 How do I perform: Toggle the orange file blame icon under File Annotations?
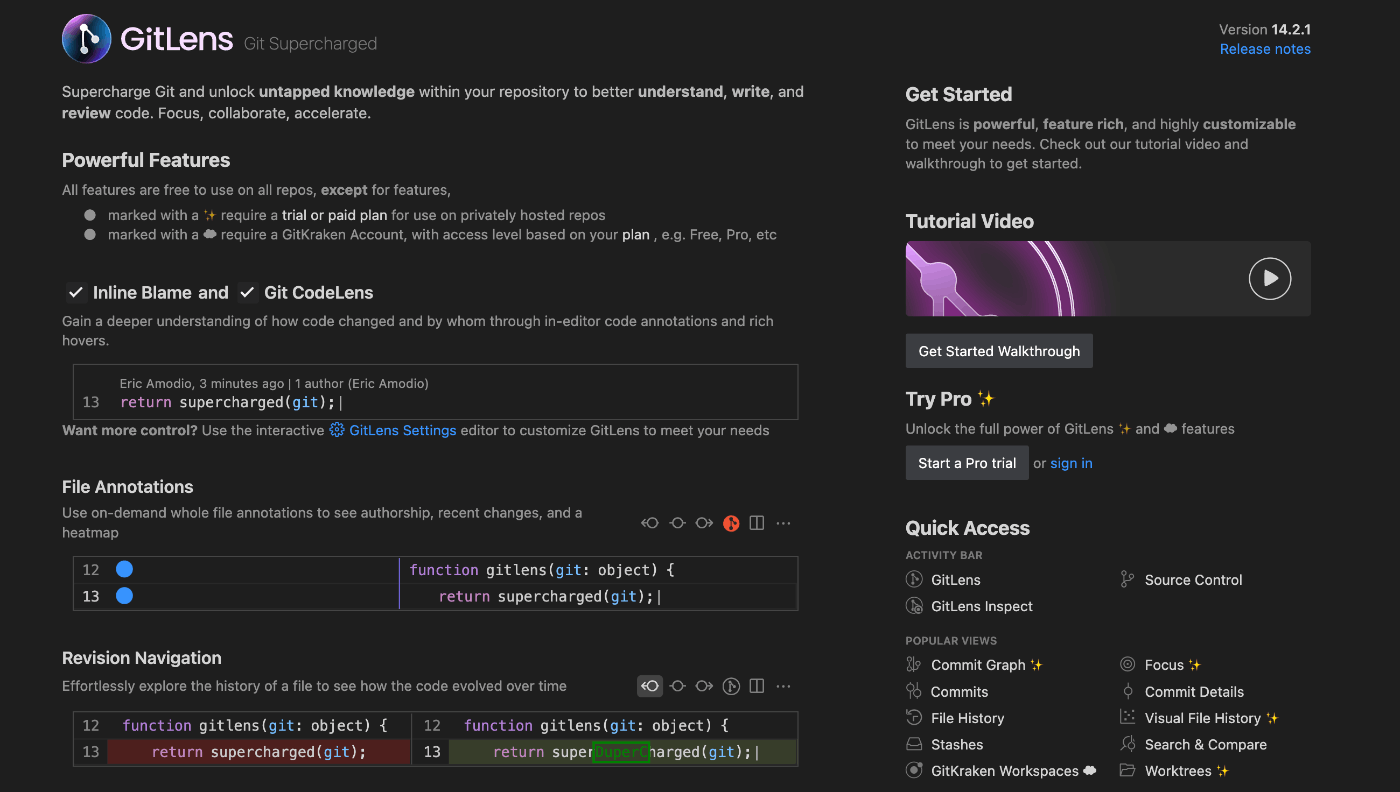(x=731, y=523)
